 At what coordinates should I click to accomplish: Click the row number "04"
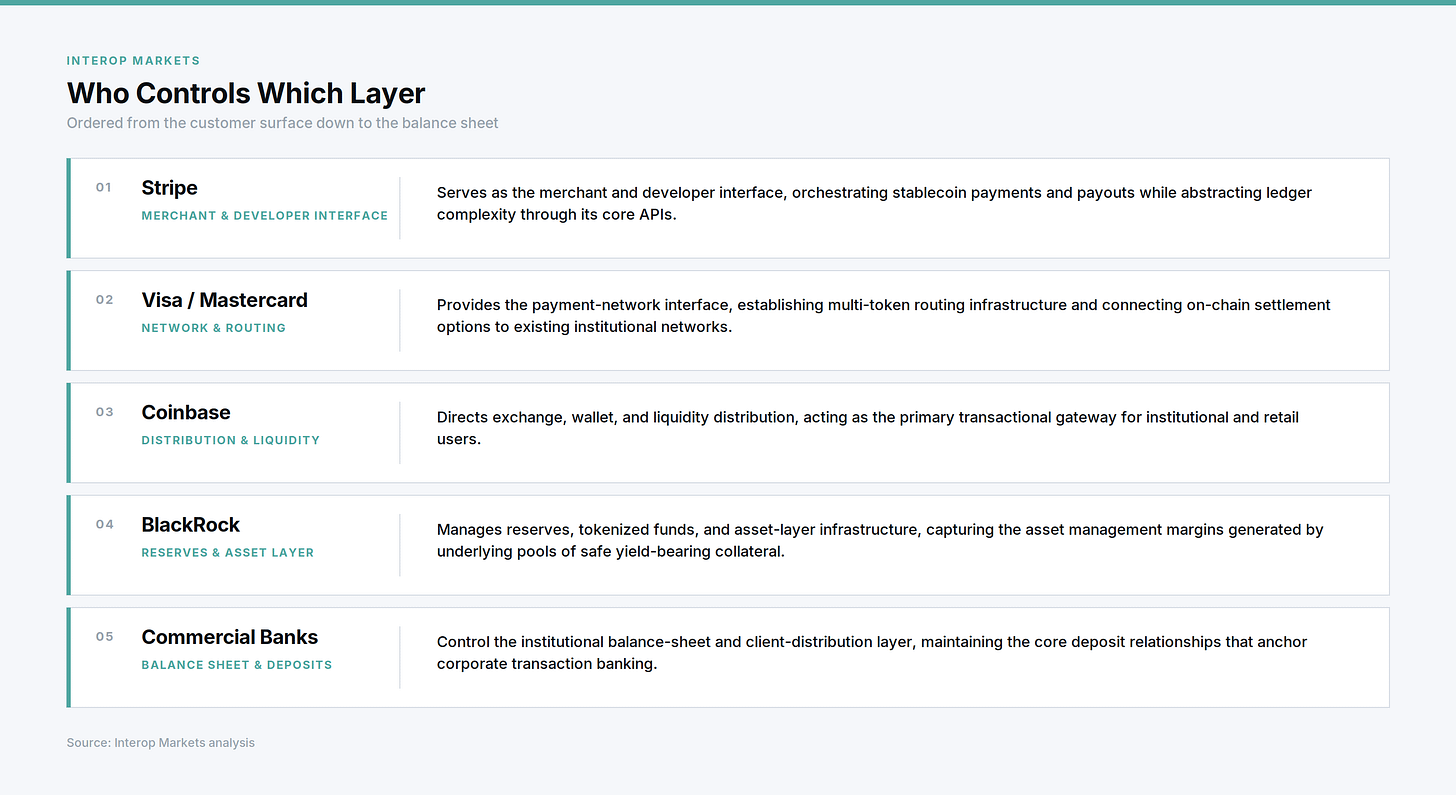coord(105,523)
